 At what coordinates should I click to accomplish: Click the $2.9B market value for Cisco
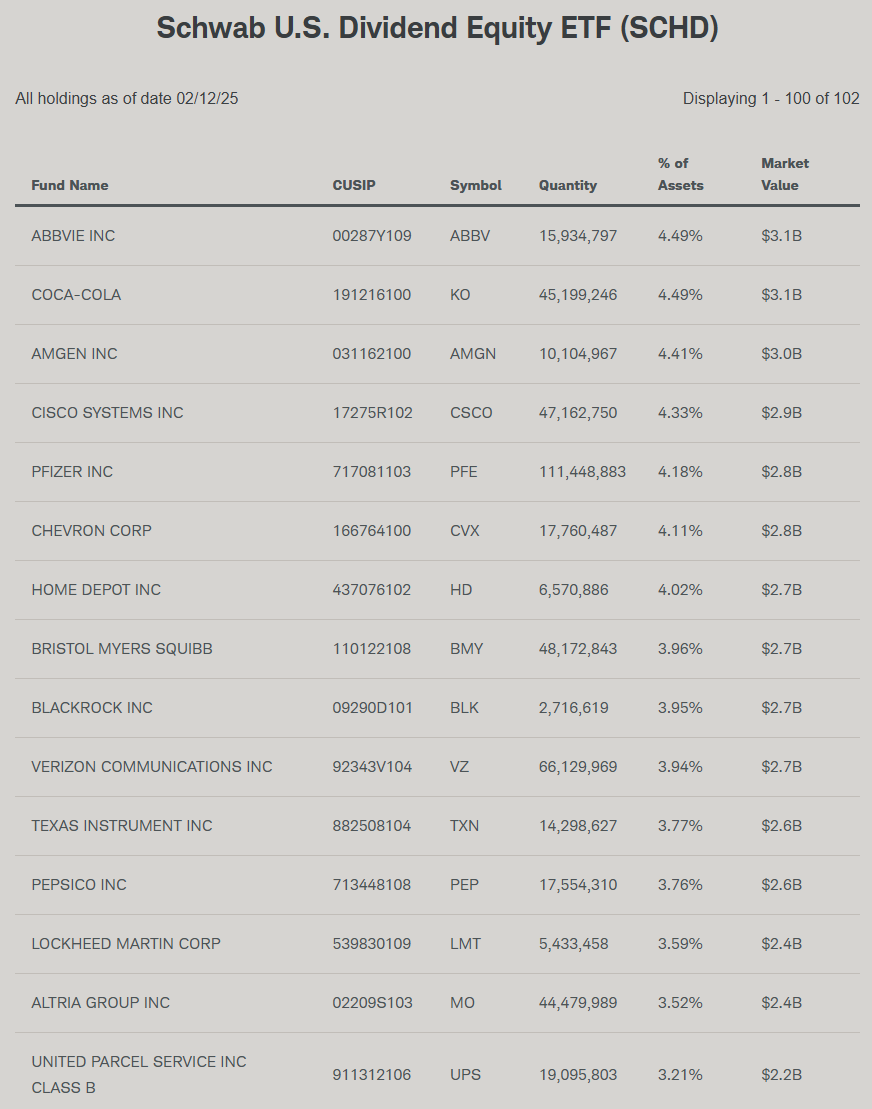(781, 412)
